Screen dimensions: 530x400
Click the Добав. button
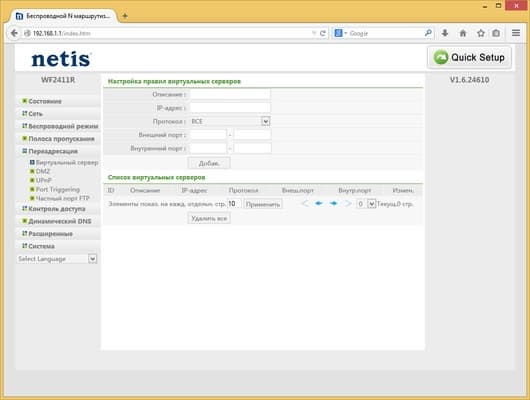pos(209,163)
